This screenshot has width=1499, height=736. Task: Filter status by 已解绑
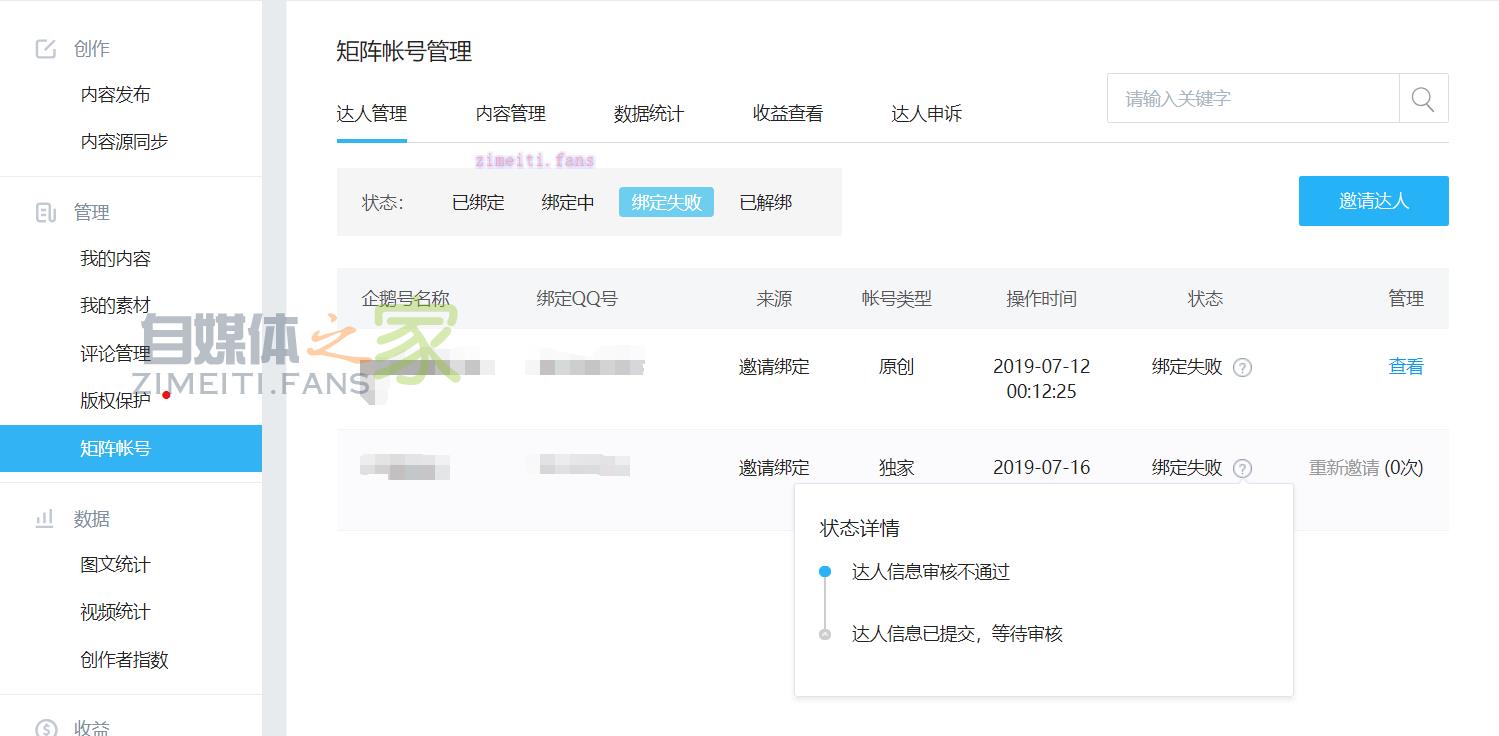pos(766,203)
